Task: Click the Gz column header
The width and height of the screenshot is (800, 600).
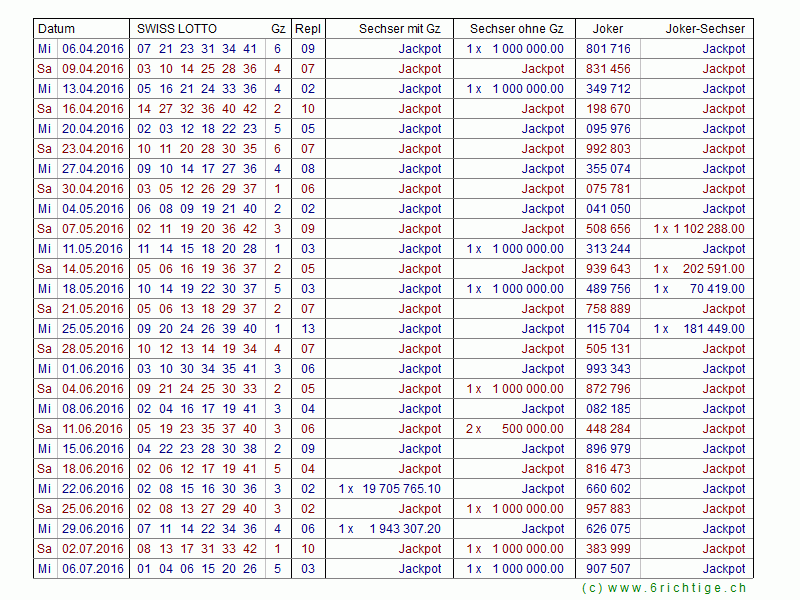Action: pyautogui.click(x=278, y=29)
